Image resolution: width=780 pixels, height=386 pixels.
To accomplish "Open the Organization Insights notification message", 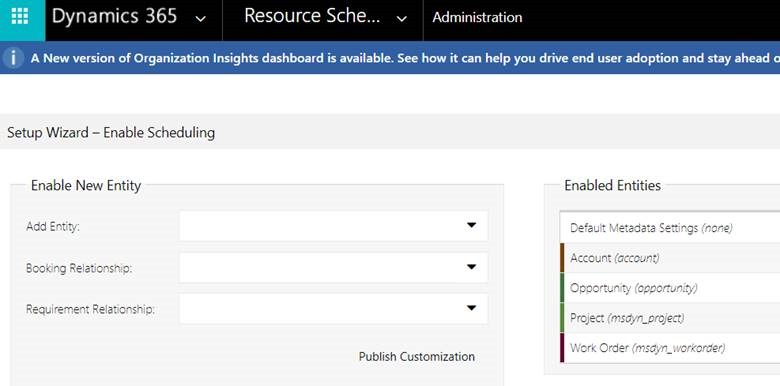I will pyautogui.click(x=405, y=58).
